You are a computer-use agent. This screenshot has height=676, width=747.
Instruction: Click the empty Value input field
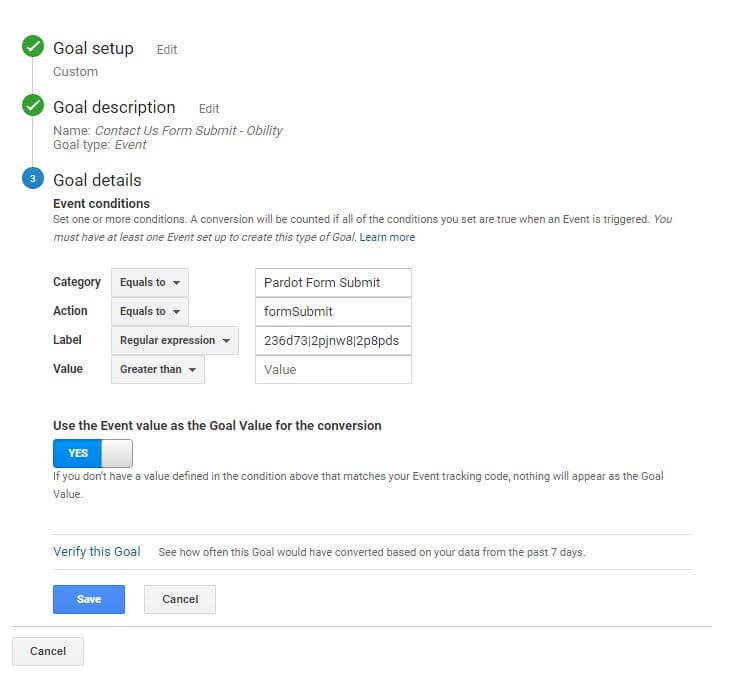click(333, 369)
